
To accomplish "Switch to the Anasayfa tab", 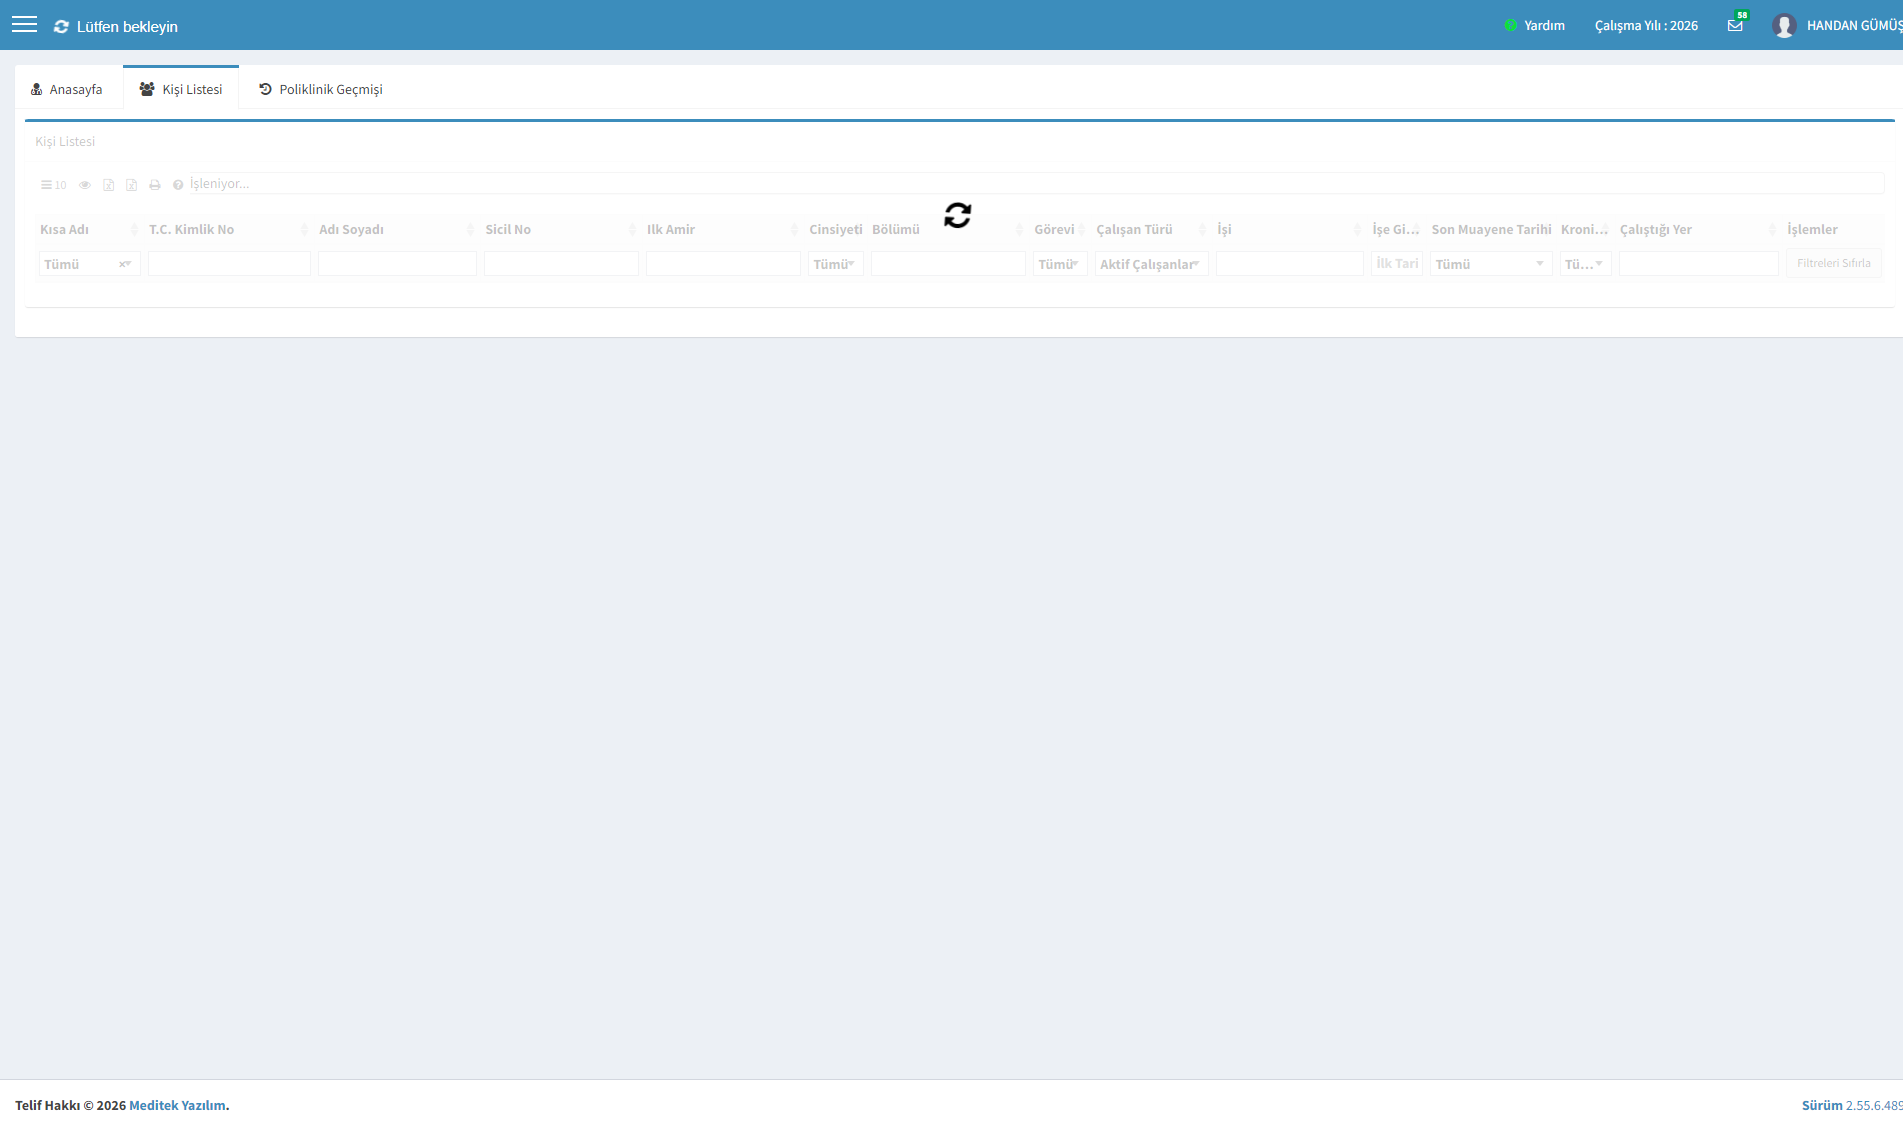I will [67, 90].
